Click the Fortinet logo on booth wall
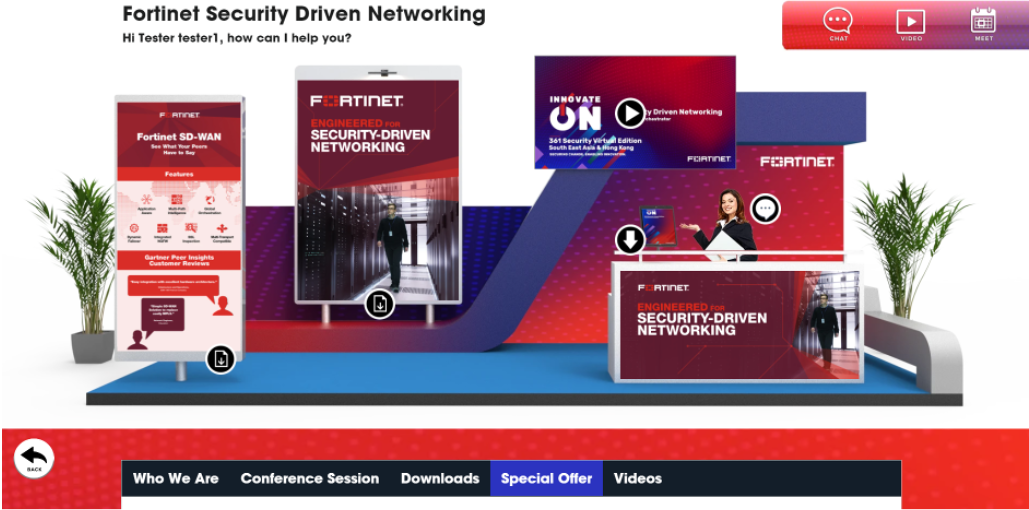The width and height of the screenshot is (1029, 510). (x=797, y=161)
